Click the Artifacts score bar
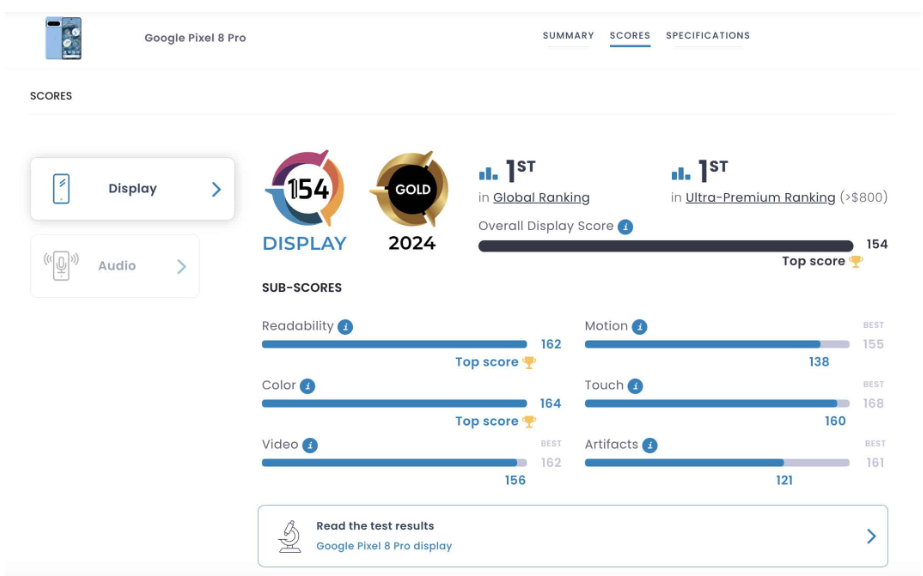The height and width of the screenshot is (576, 923). pyautogui.click(x=717, y=463)
